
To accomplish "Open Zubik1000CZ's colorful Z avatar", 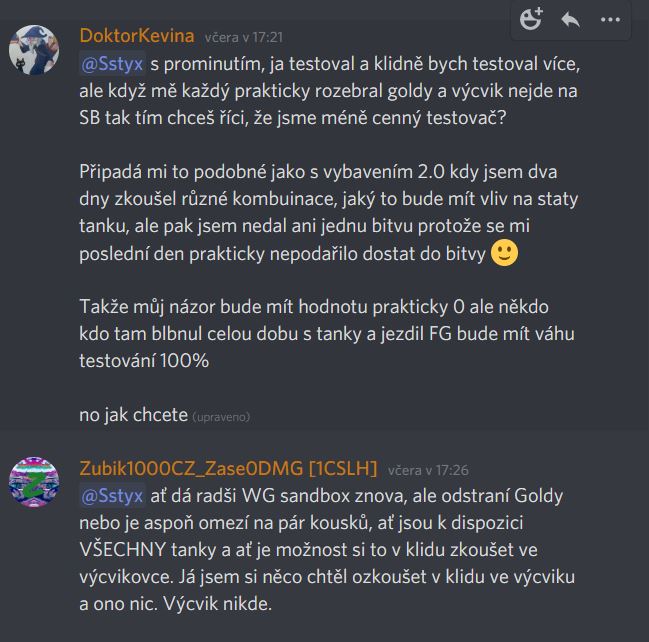I will pyautogui.click(x=34, y=482).
